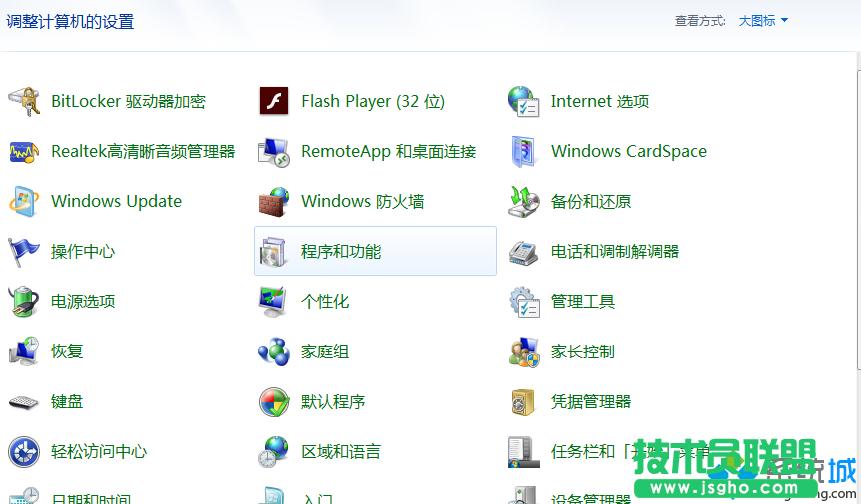Open the Internet 选项 globe icon
The width and height of the screenshot is (861, 504).
click(x=524, y=101)
